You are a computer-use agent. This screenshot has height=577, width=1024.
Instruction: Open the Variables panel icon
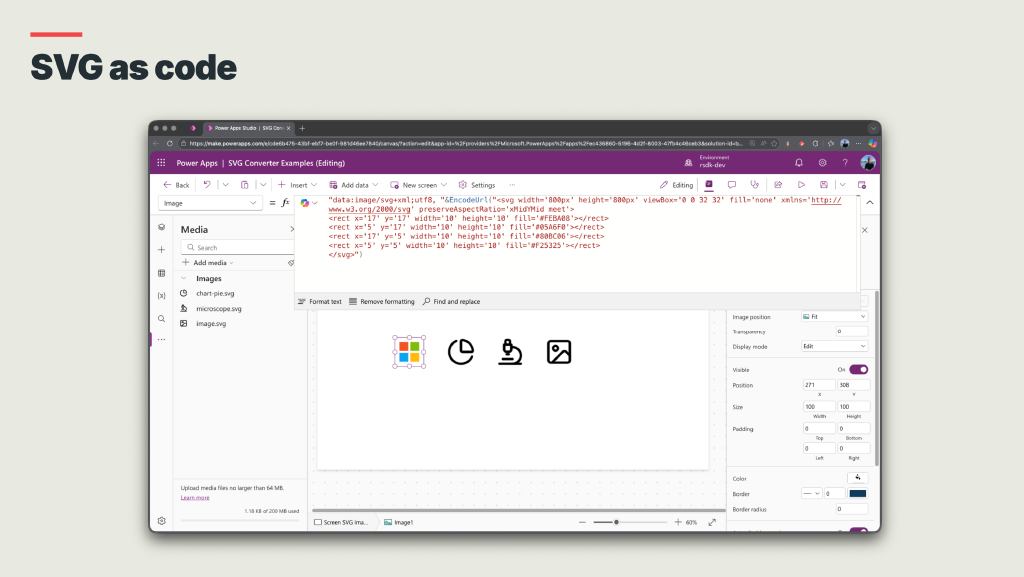(x=161, y=295)
